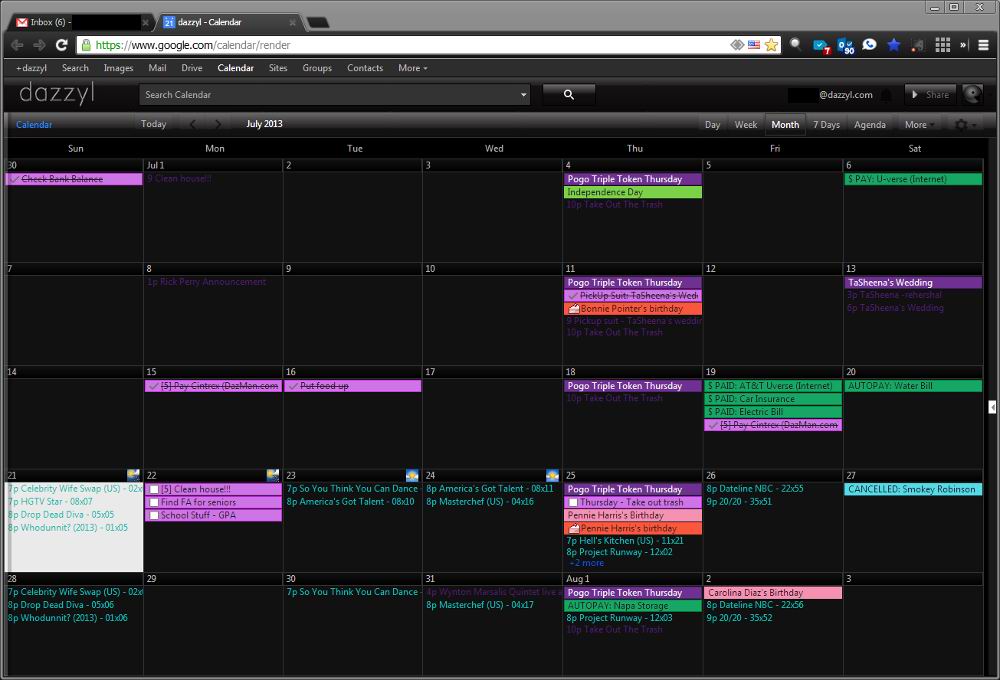Screen dimensions: 1000x680
Task: Go back with the browser back arrow
Action: [x=17, y=45]
